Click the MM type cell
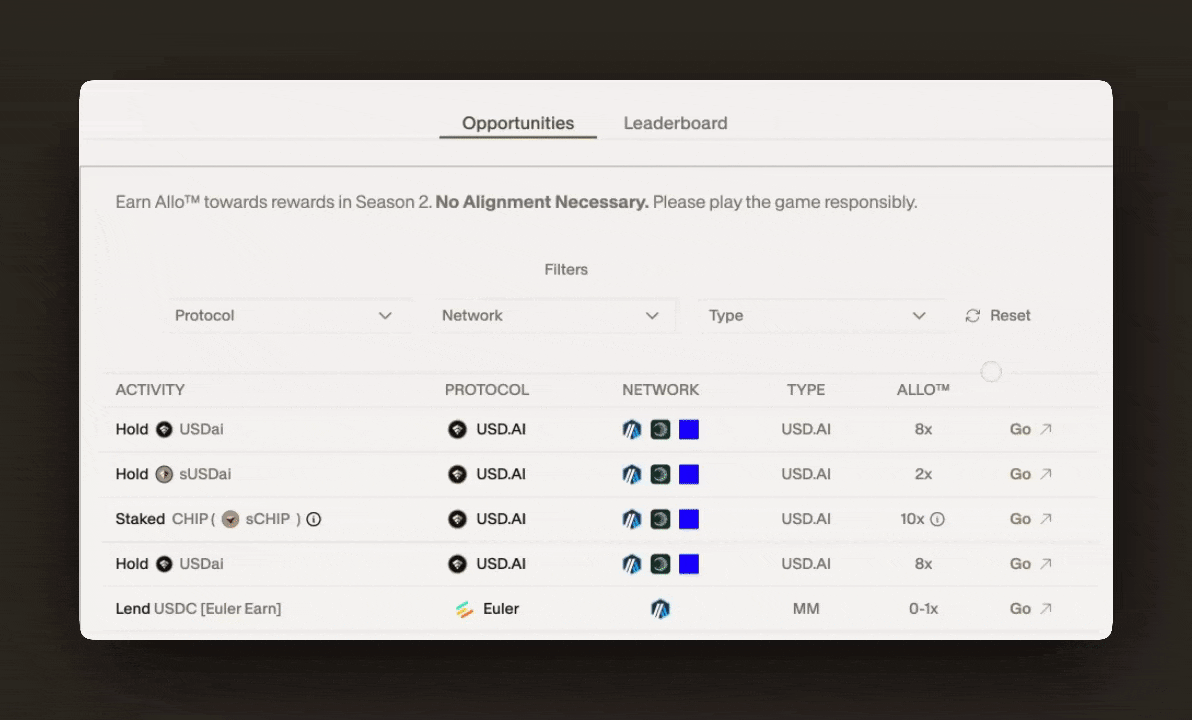Viewport: 1192px width, 720px height. tap(806, 609)
